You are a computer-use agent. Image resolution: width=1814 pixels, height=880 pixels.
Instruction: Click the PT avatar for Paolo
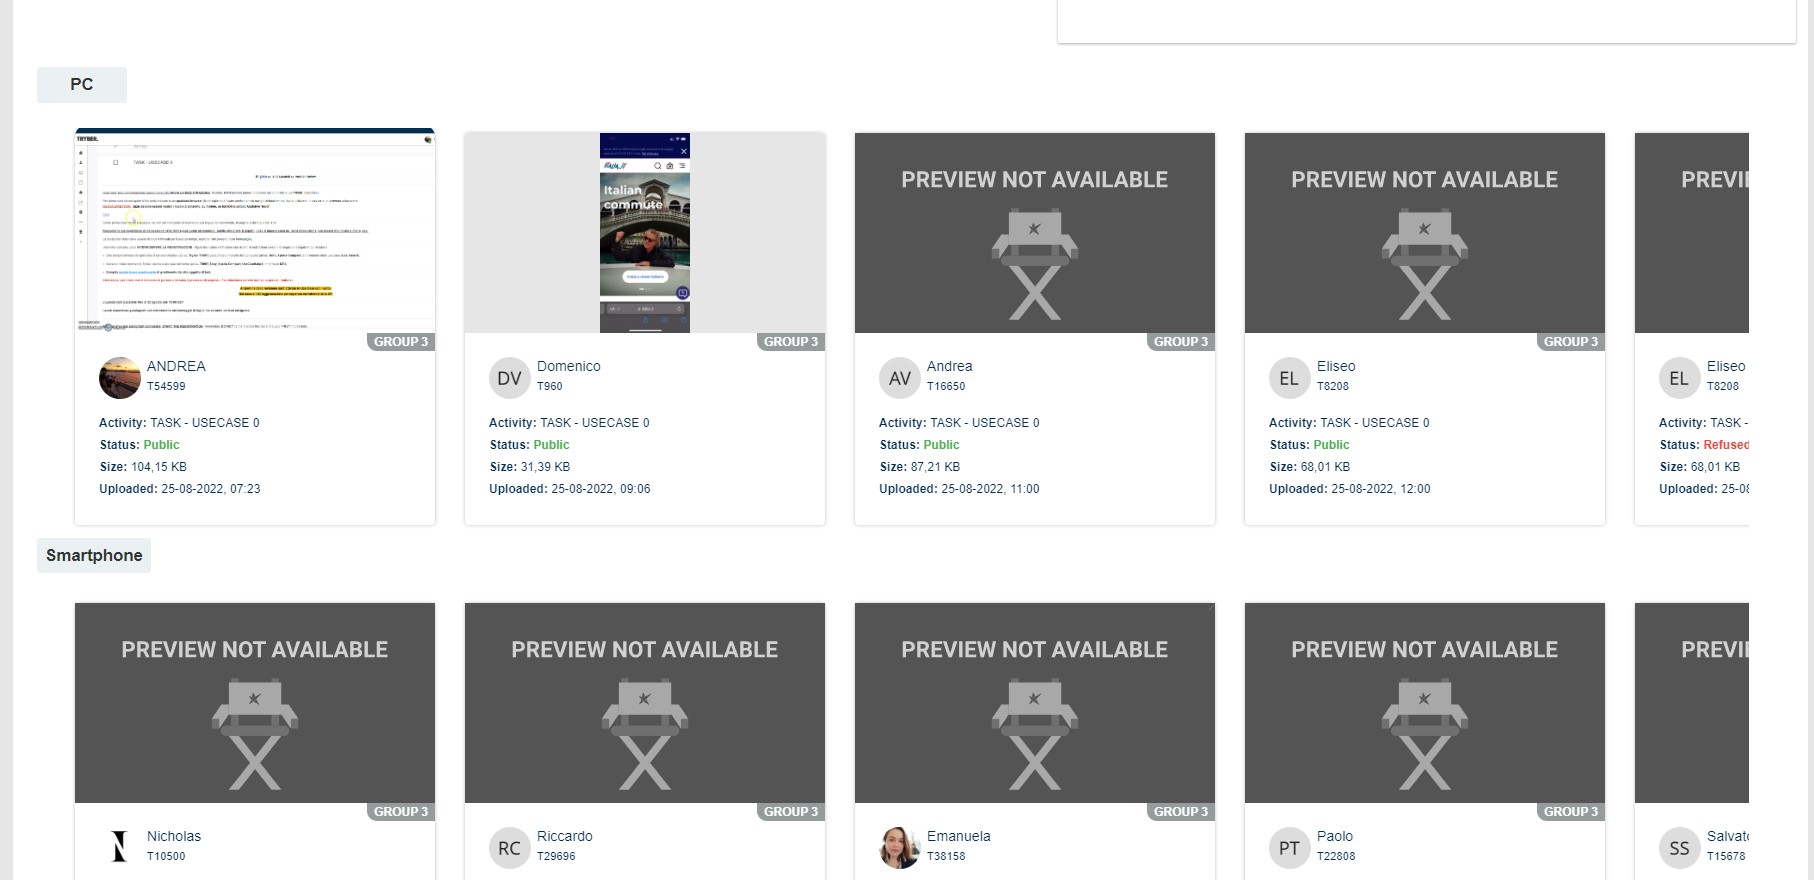point(1289,848)
